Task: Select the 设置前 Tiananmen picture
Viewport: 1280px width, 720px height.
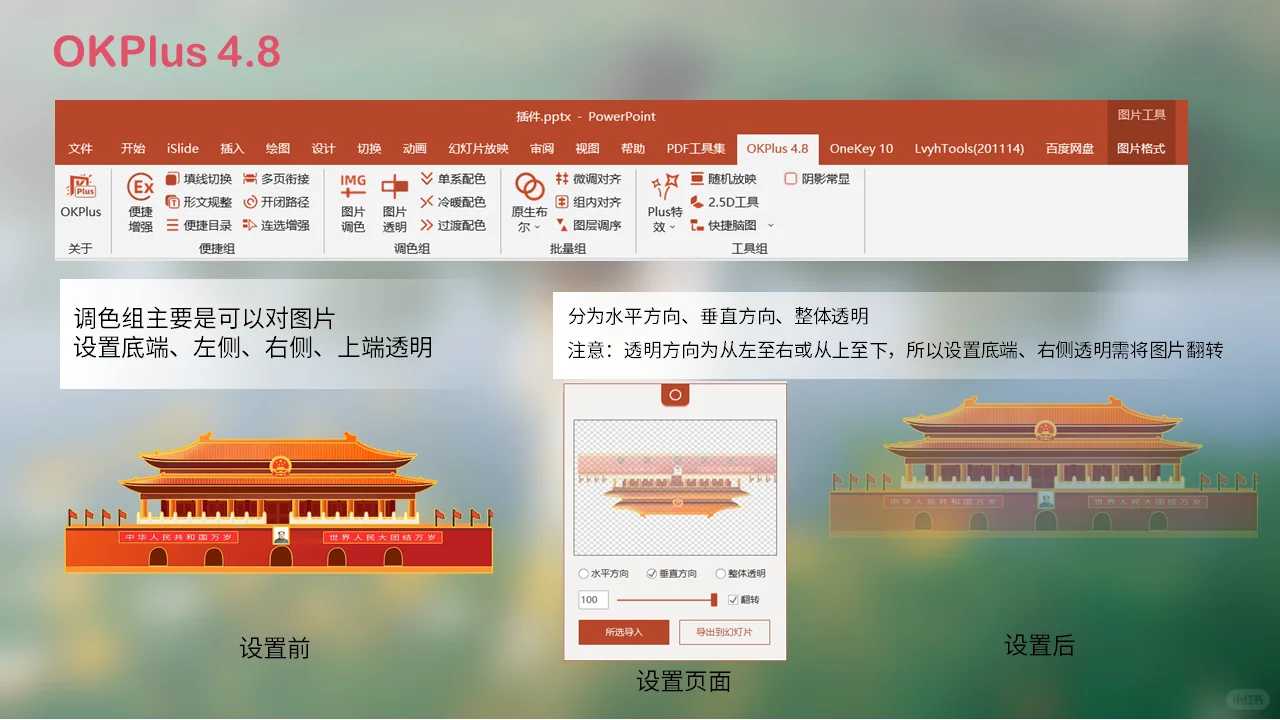Action: 279,502
